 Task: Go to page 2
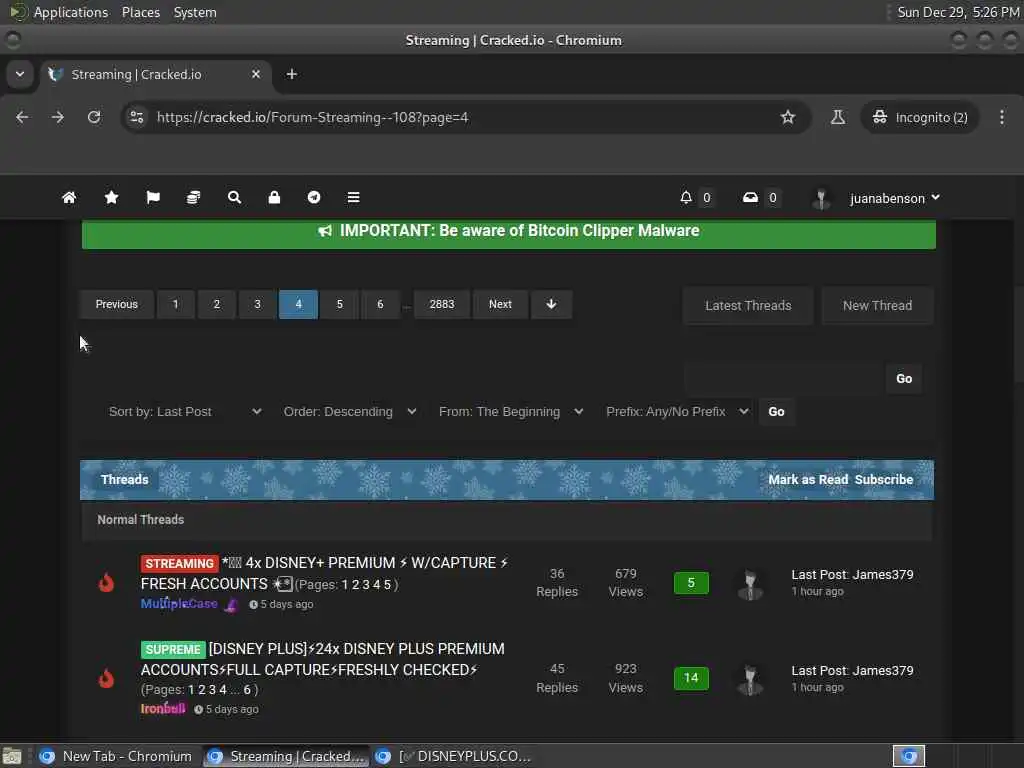click(x=217, y=304)
